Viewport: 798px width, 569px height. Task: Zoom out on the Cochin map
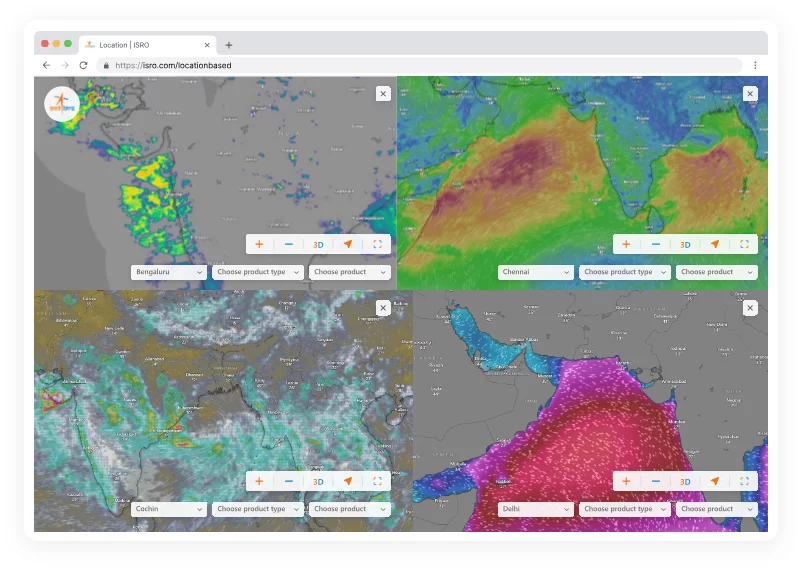pos(289,481)
